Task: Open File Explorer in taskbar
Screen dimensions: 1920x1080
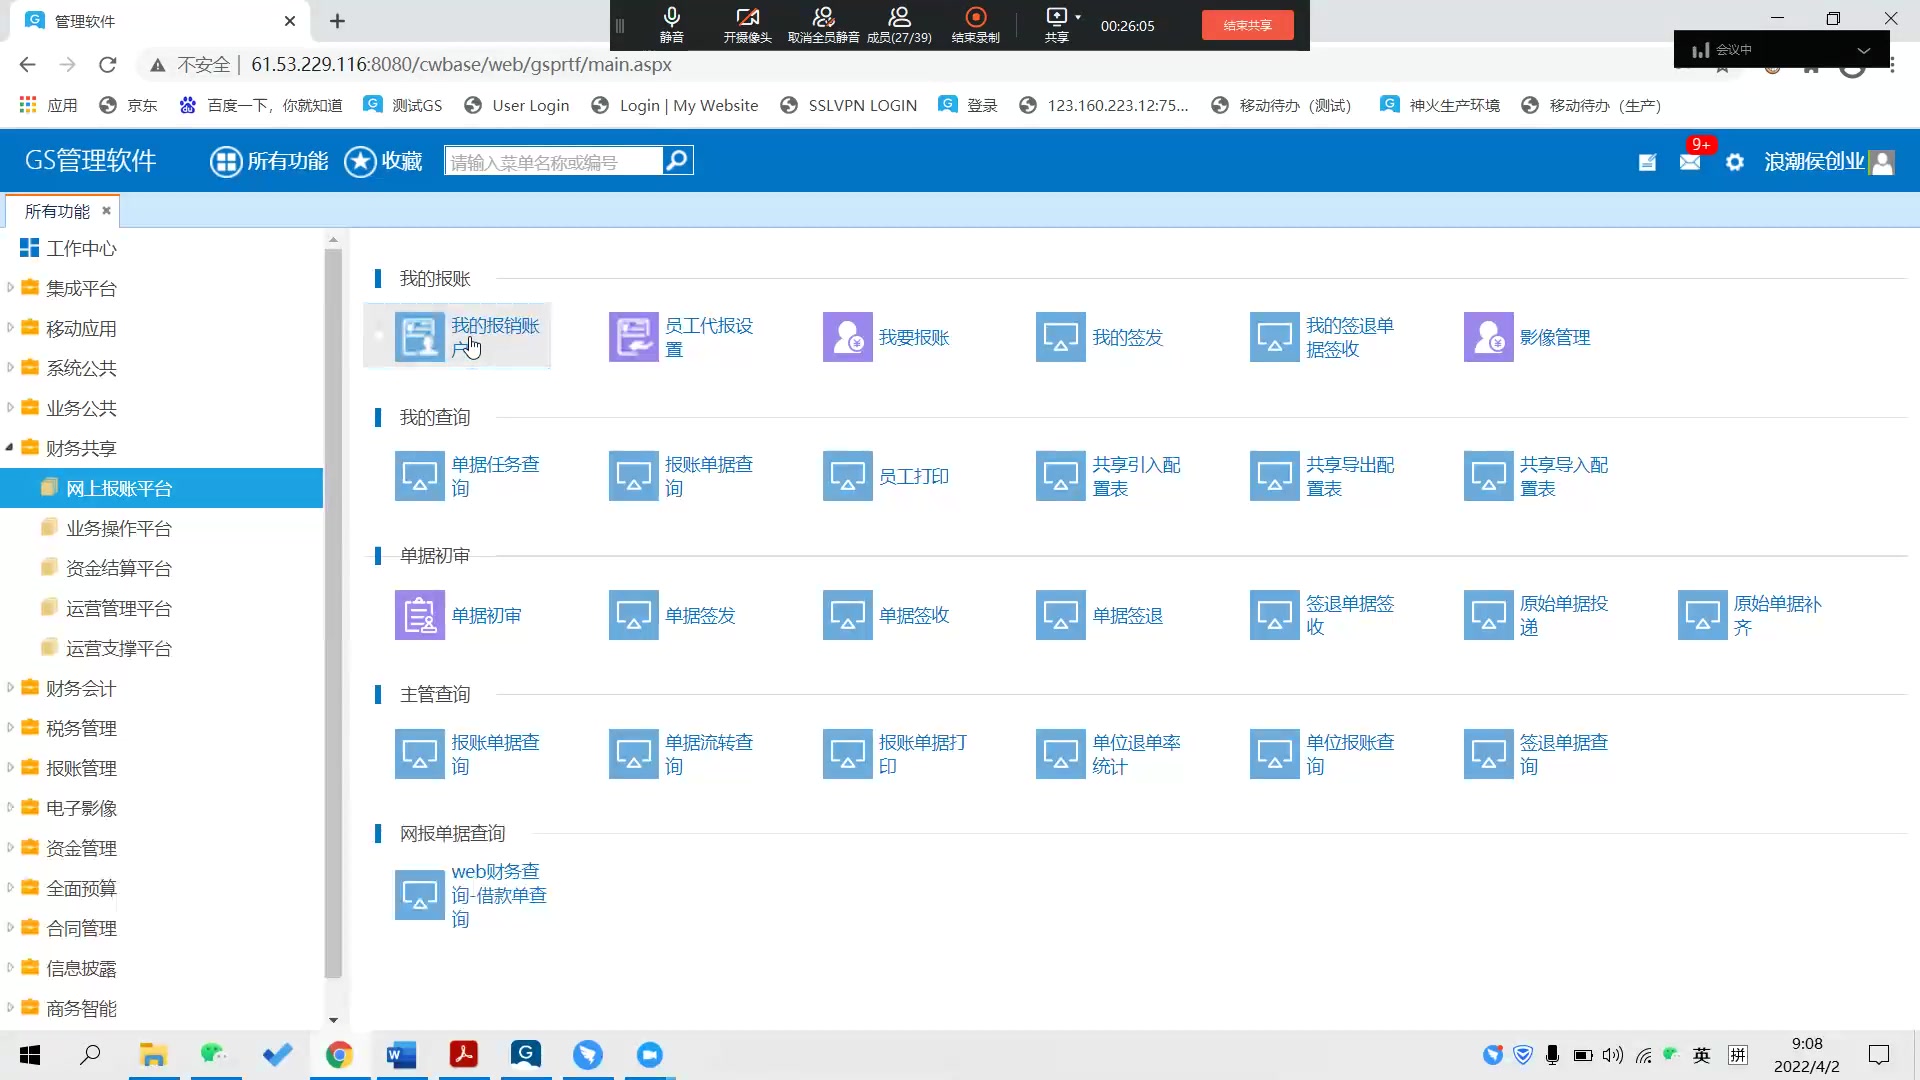Action: (153, 1055)
